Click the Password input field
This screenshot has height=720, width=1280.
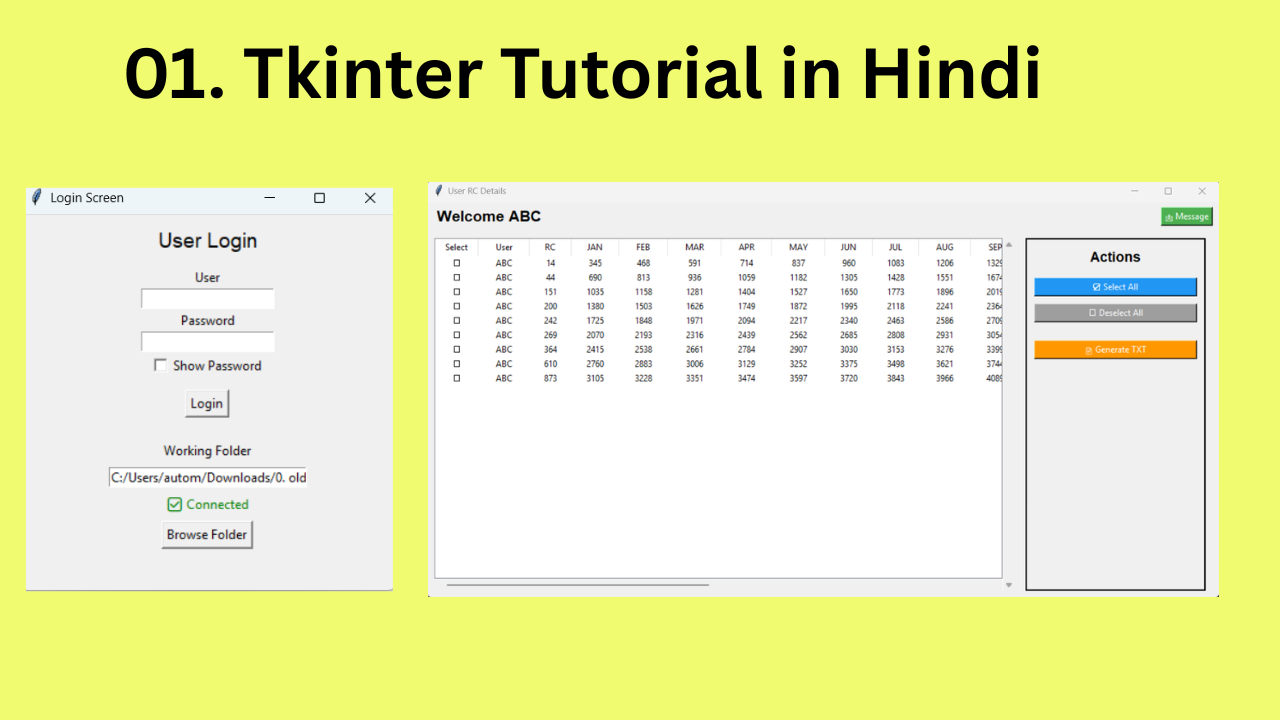tap(208, 342)
